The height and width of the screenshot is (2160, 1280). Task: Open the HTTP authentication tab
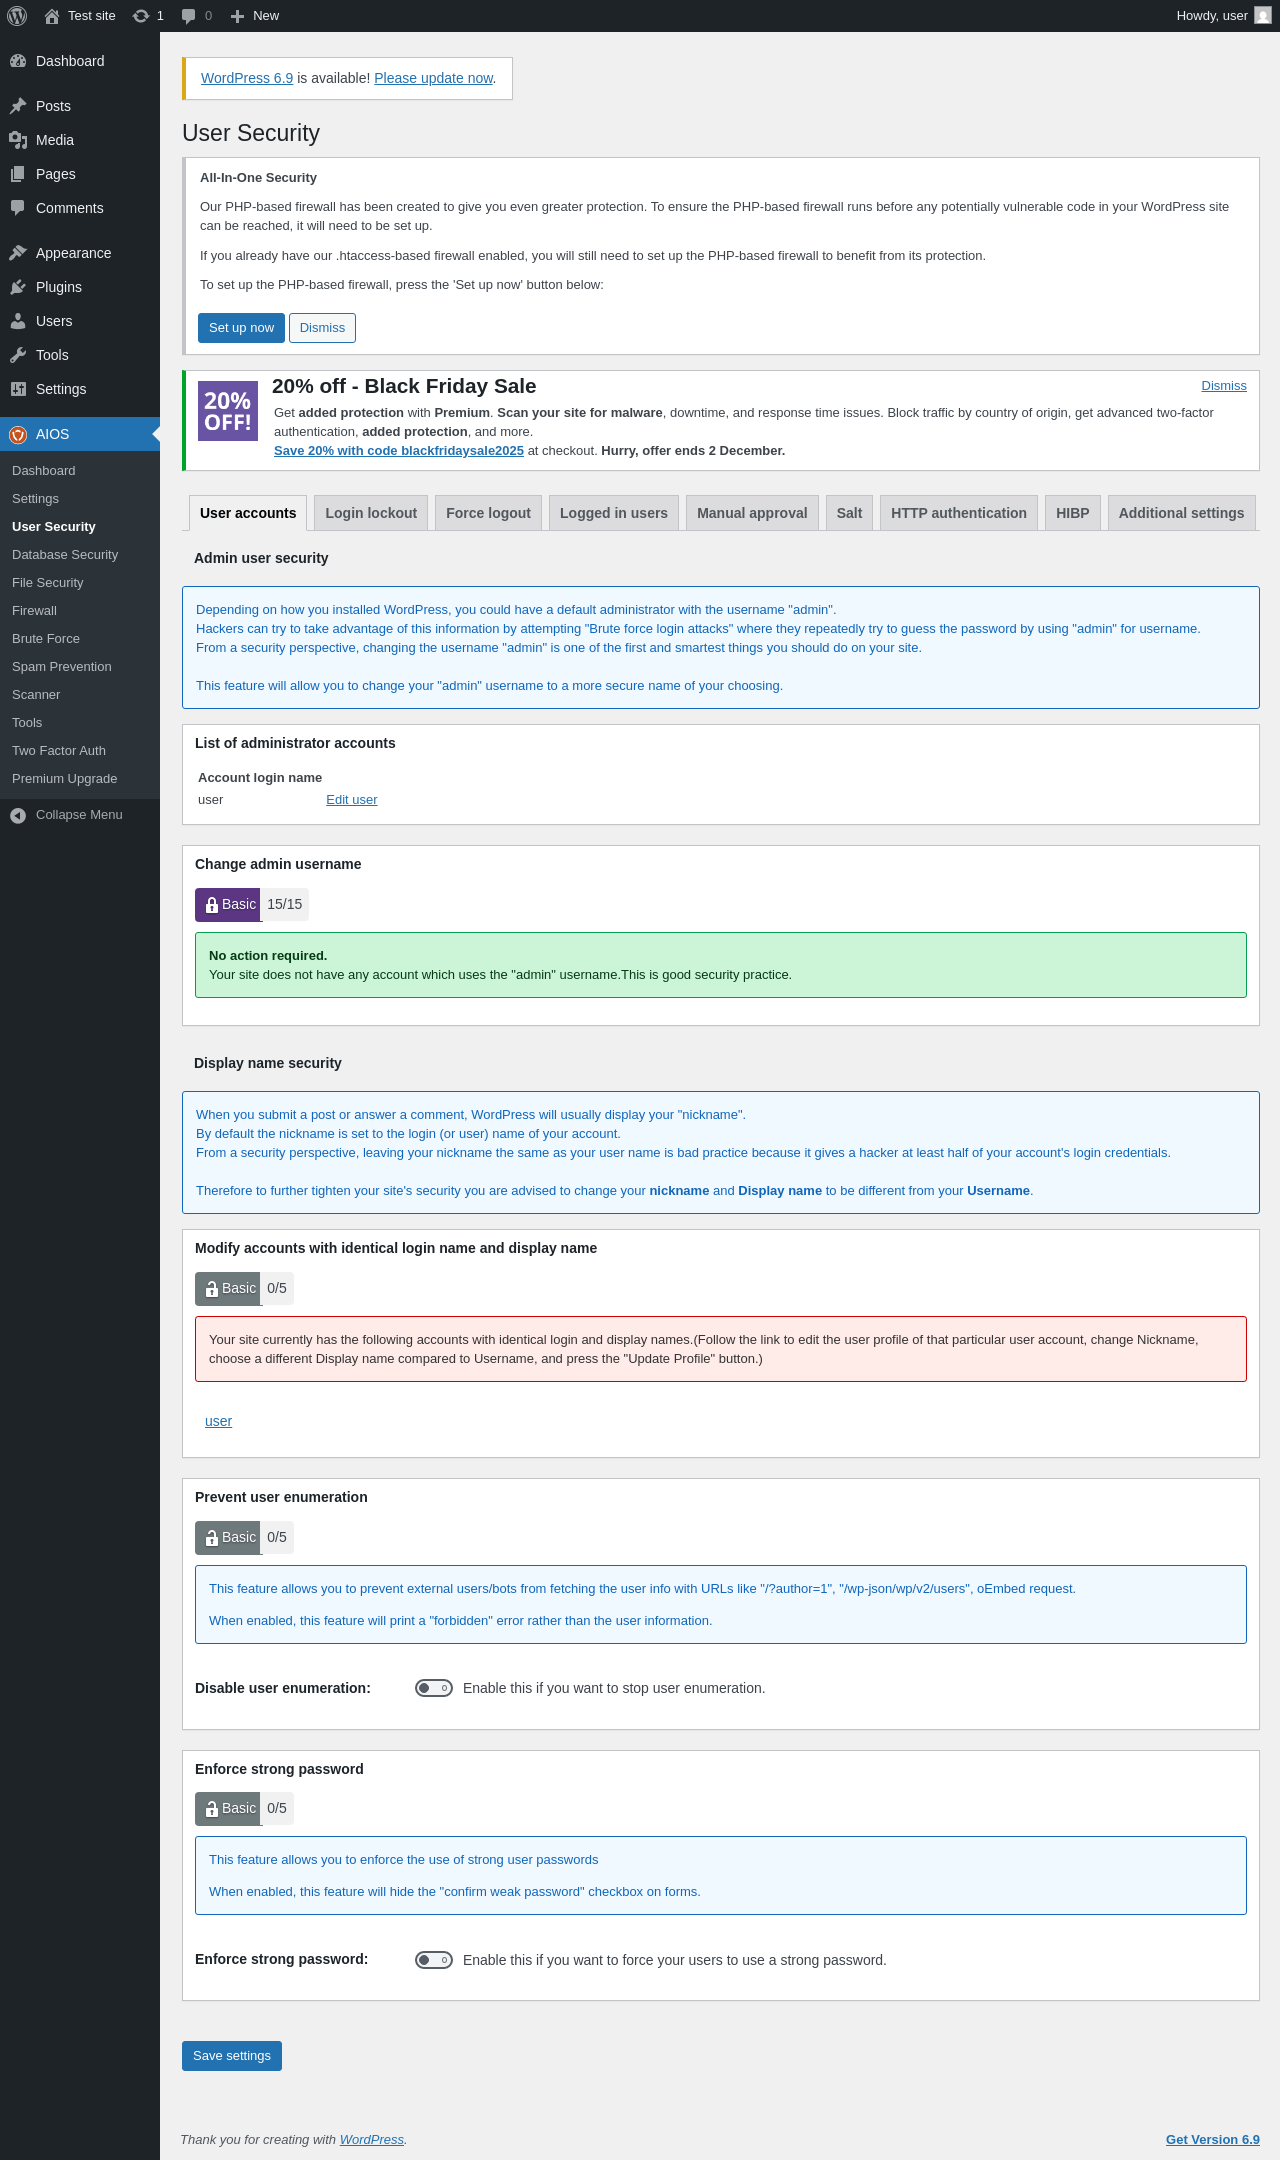[x=958, y=513]
